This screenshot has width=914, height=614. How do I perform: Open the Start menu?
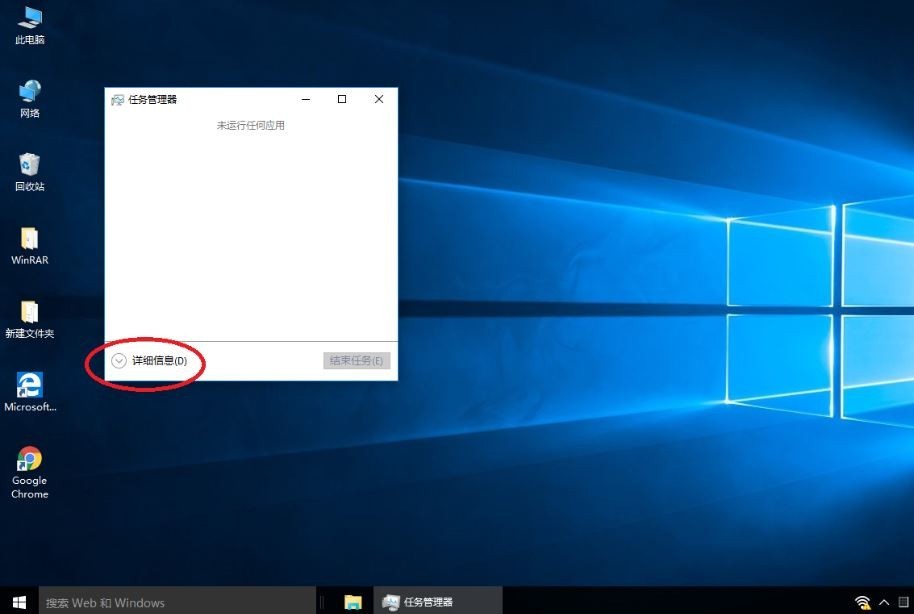pos(18,601)
